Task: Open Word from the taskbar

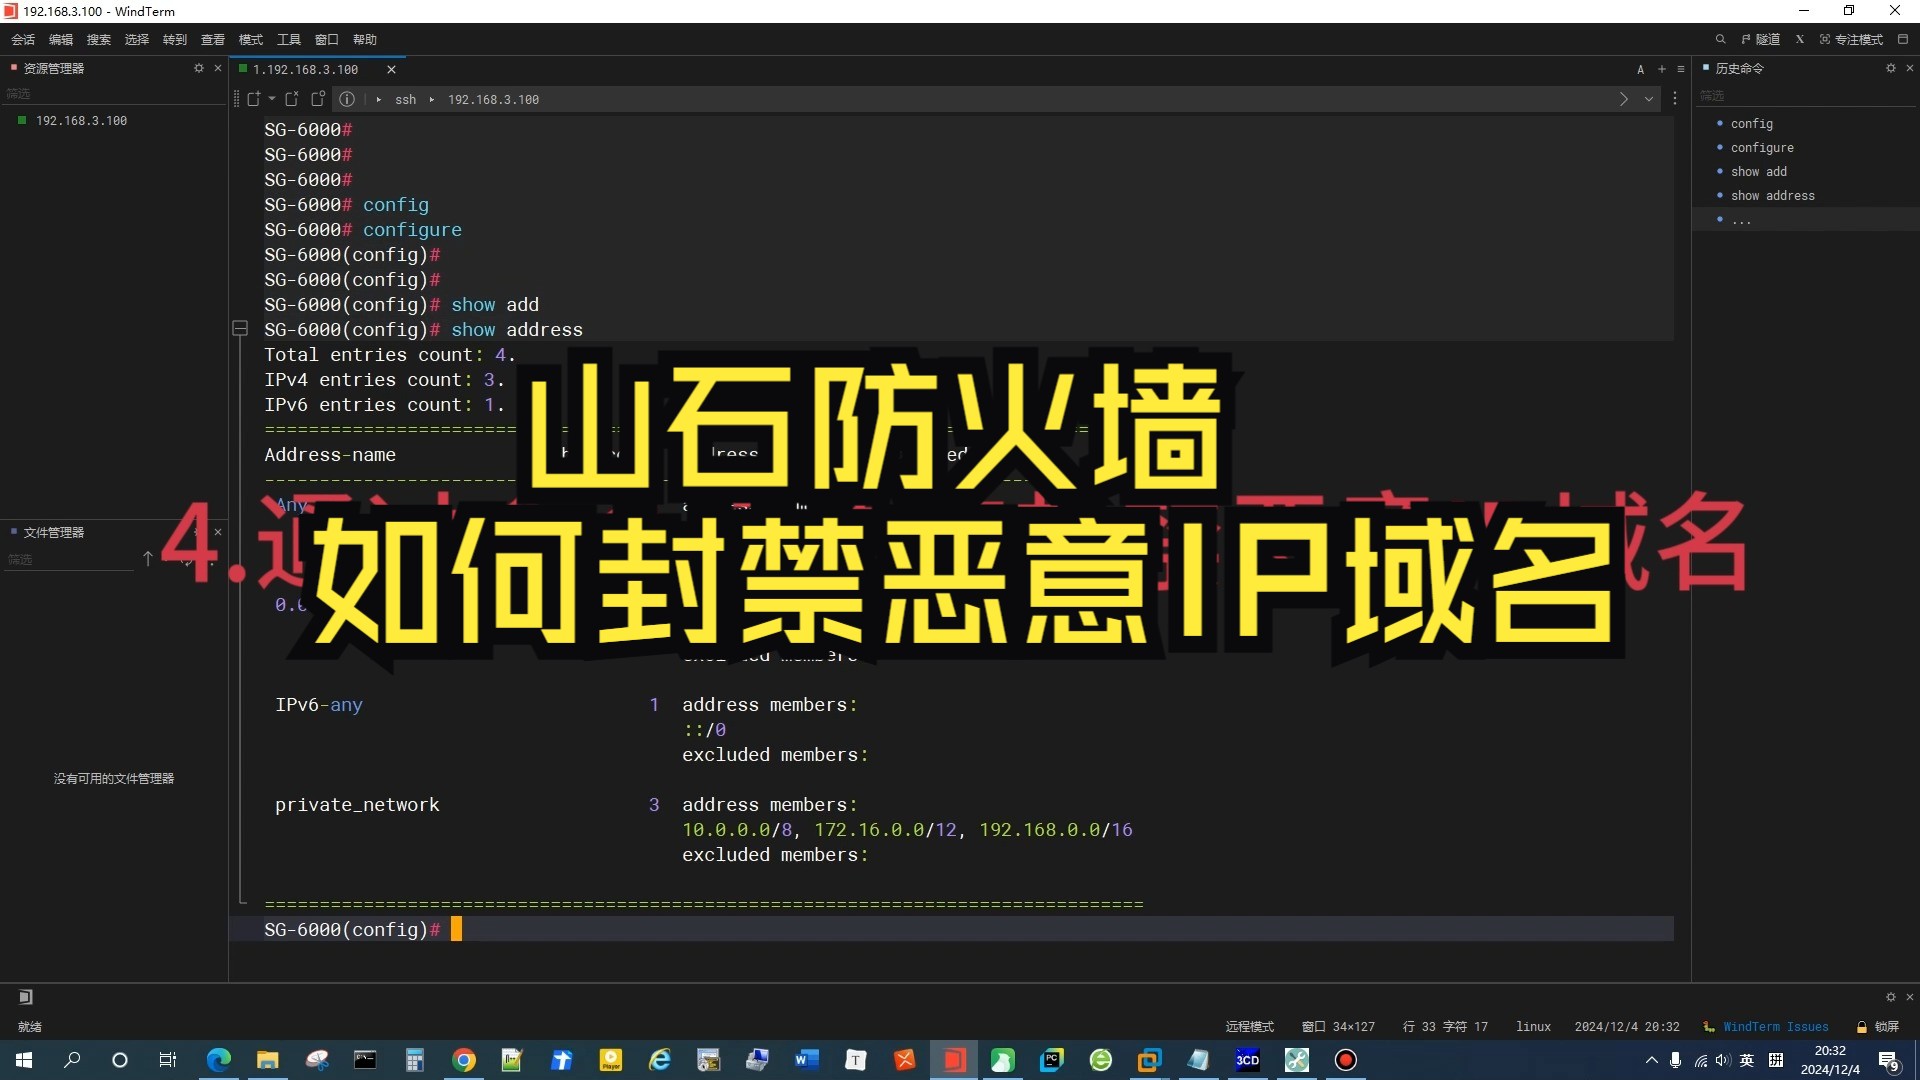Action: click(x=806, y=1060)
